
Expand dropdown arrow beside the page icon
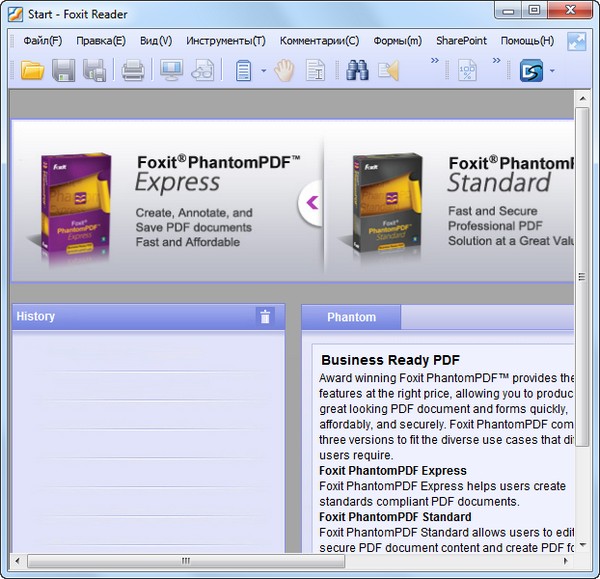pyautogui.click(x=263, y=71)
